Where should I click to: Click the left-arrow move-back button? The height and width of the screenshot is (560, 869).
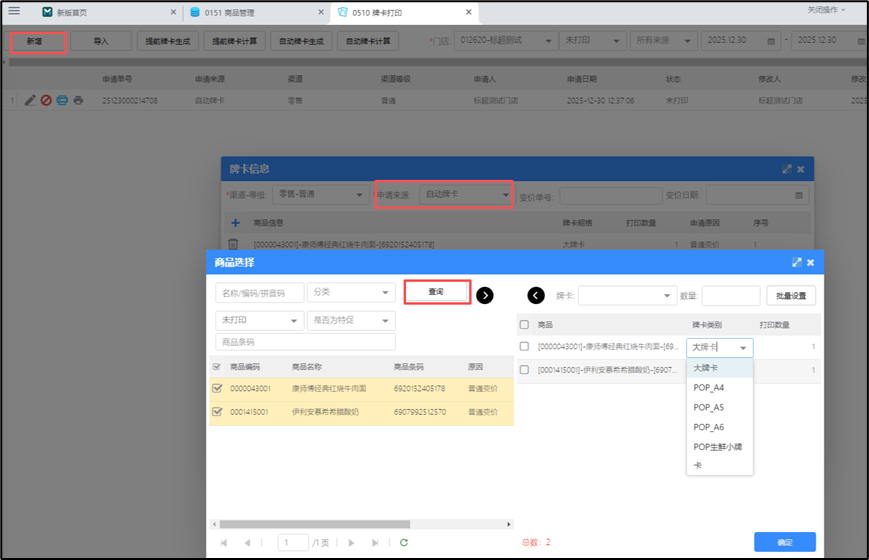(x=536, y=295)
